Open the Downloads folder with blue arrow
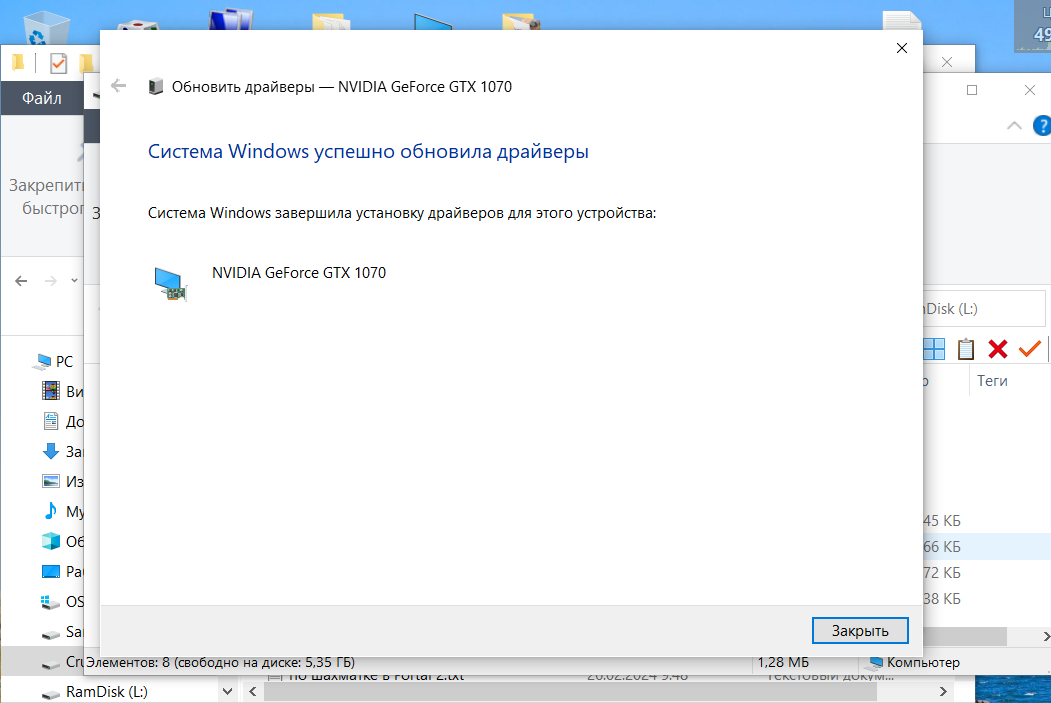1051x703 pixels. pyautogui.click(x=62, y=452)
